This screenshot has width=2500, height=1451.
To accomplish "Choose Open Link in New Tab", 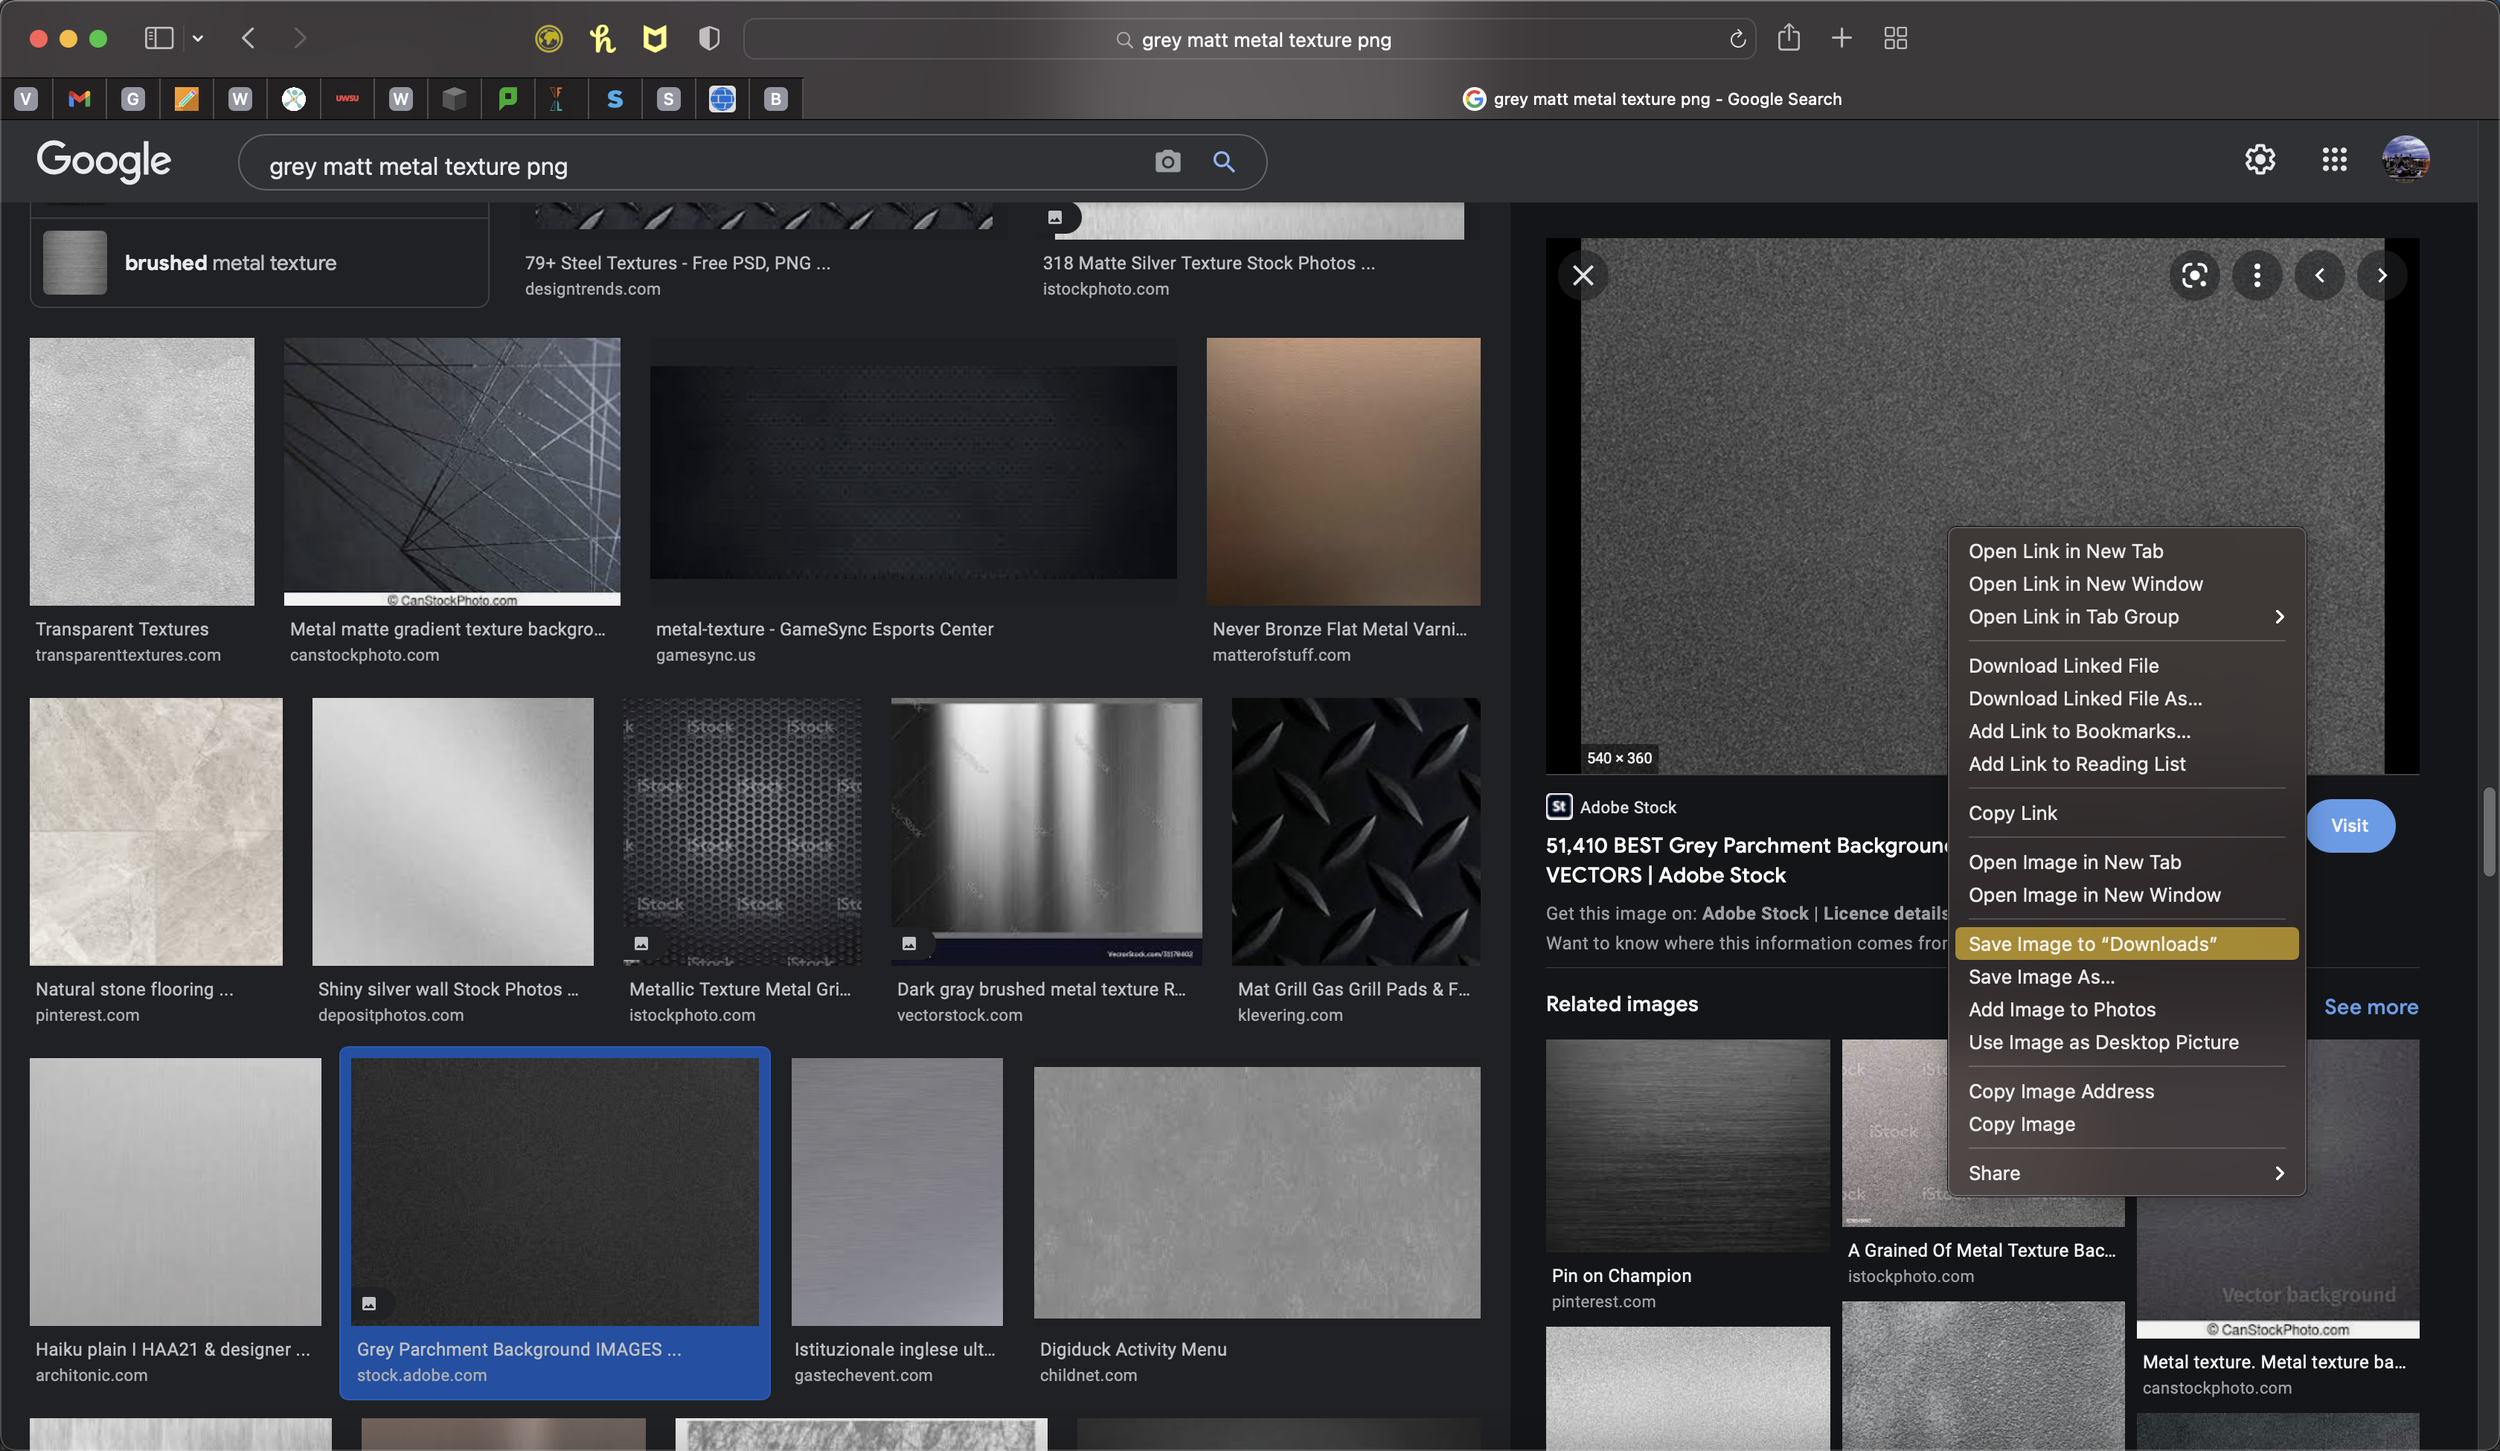I will (x=2126, y=551).
